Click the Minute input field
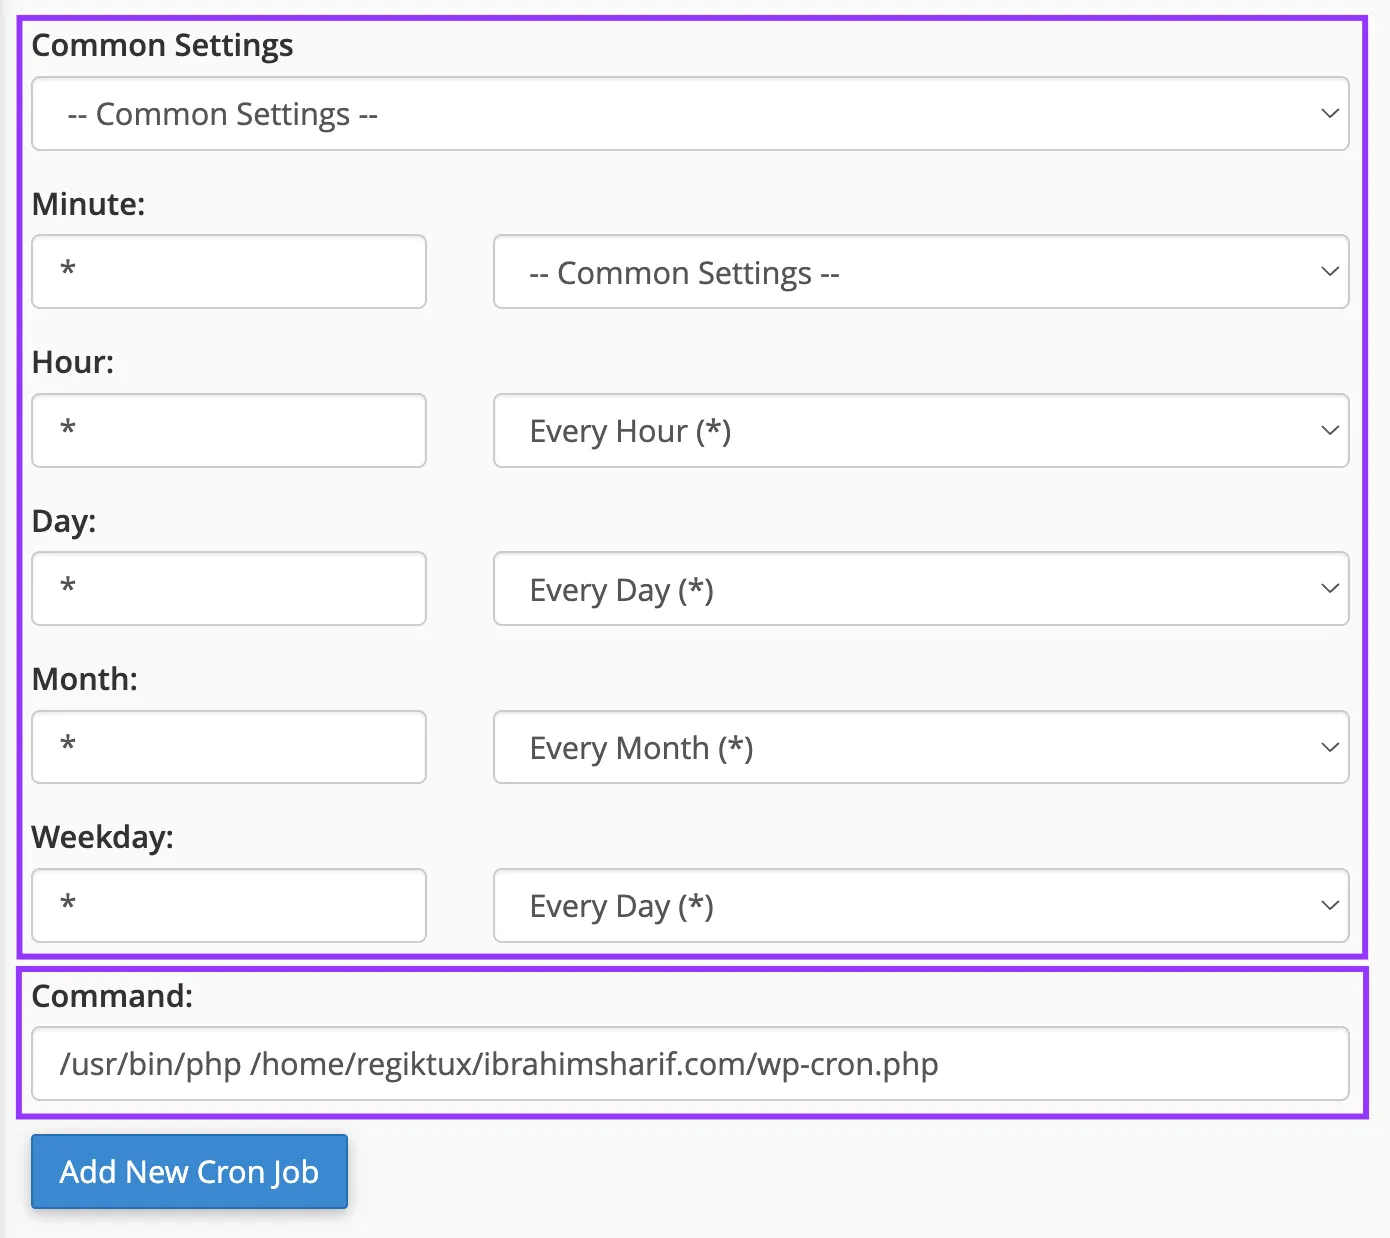Viewport: 1390px width, 1238px height. (x=229, y=272)
